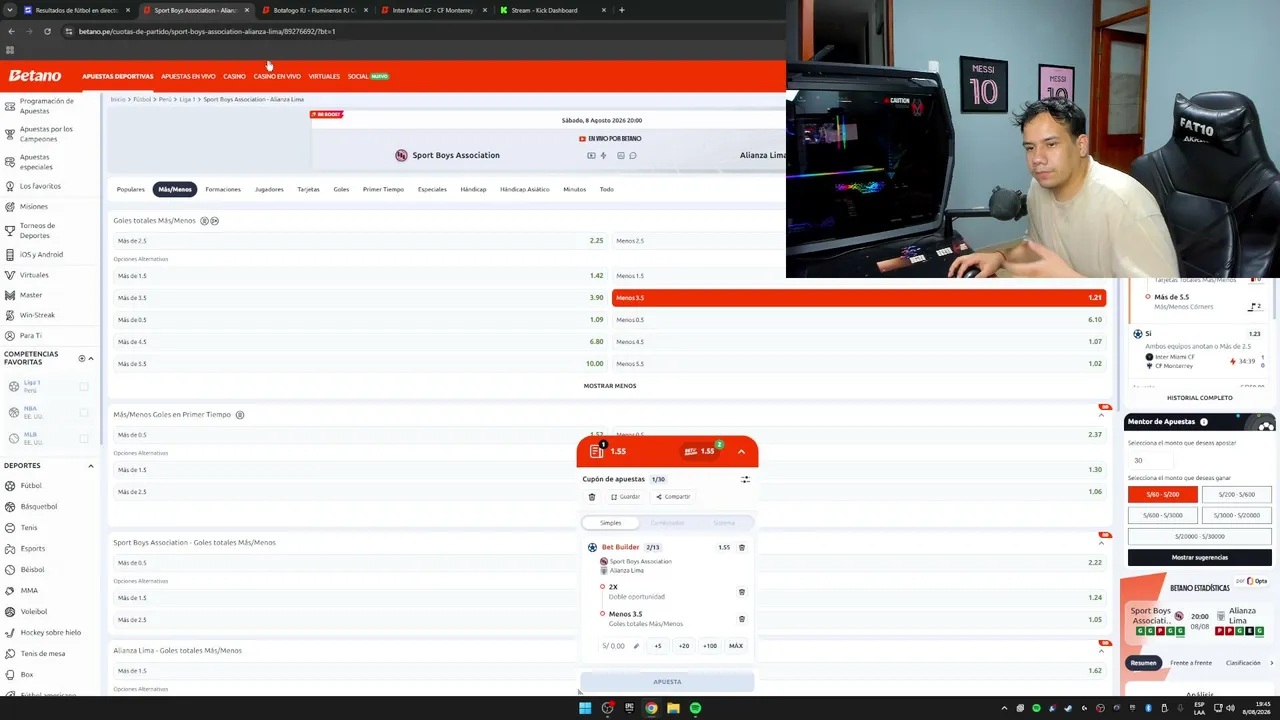Open bet slip settings sliders icon

pos(745,479)
